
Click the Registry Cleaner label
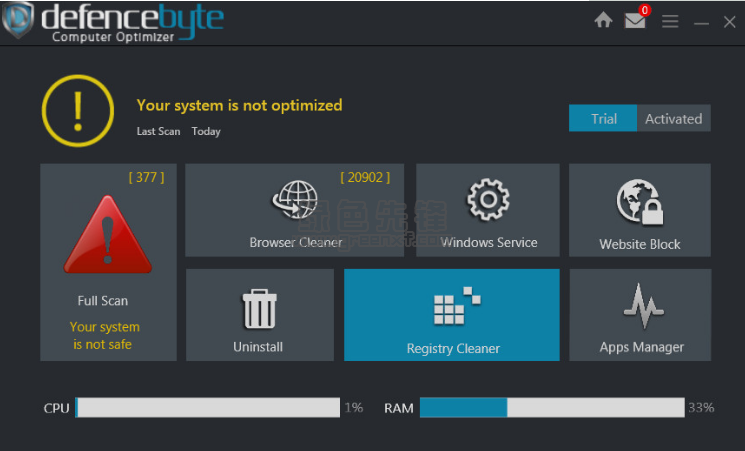pyautogui.click(x=453, y=348)
